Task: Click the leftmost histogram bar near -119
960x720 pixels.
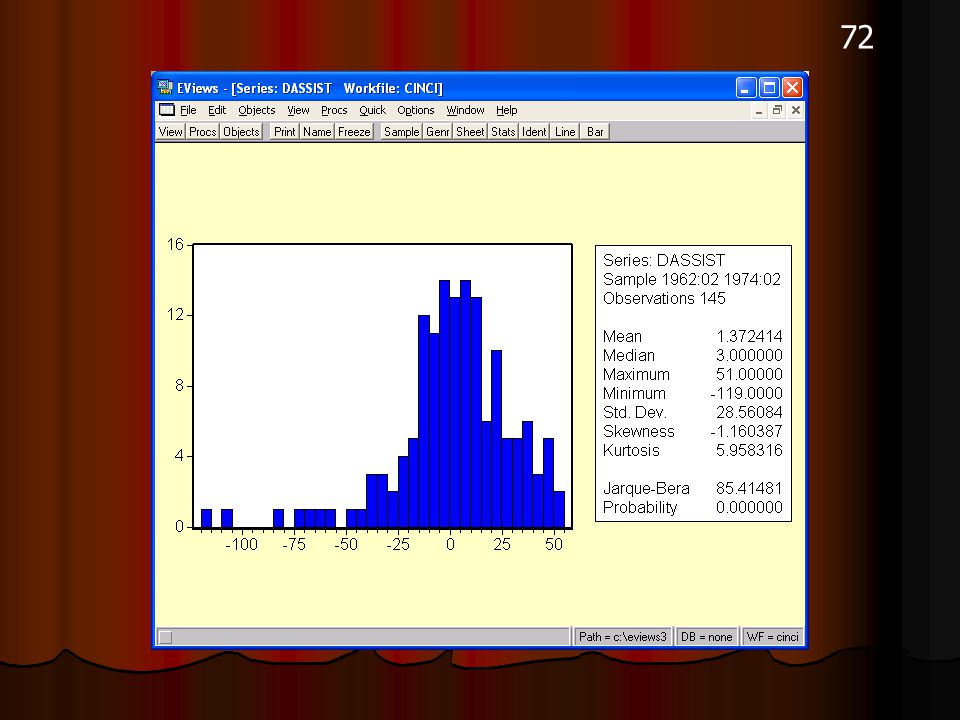Action: (x=206, y=518)
